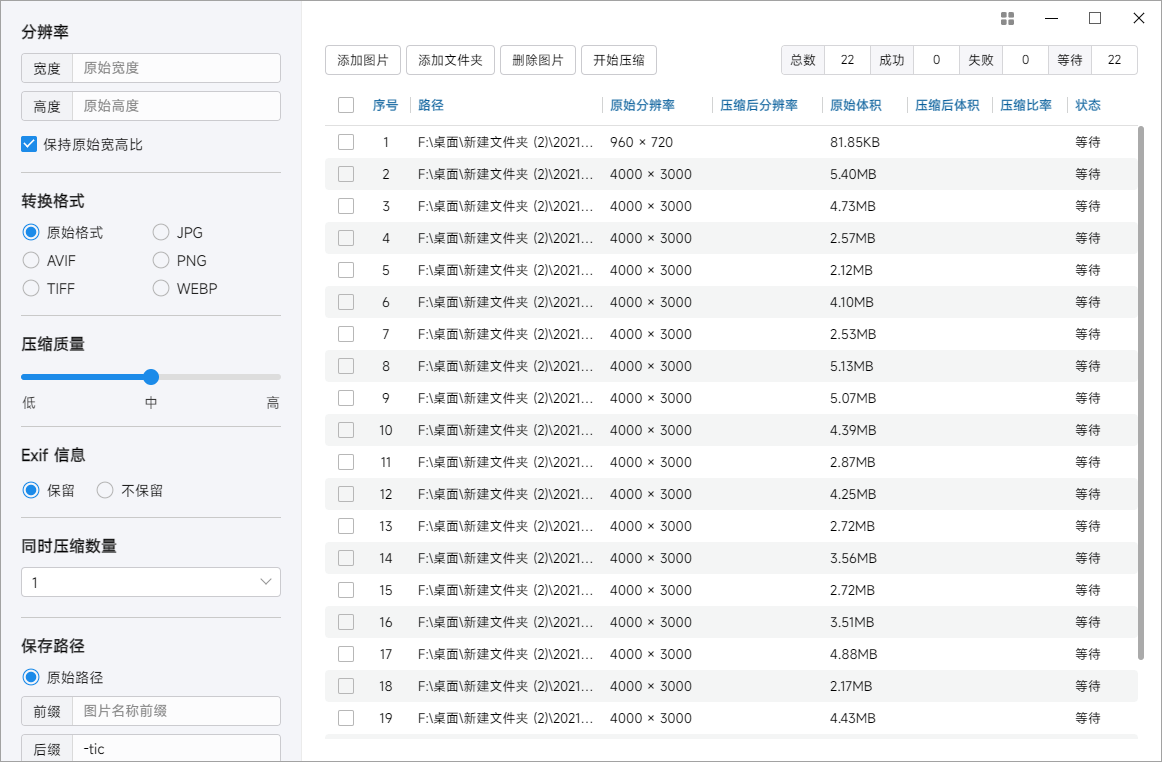This screenshot has height=762, width=1162.
Task: Click the 4.43MB size cell
Action: [853, 718]
